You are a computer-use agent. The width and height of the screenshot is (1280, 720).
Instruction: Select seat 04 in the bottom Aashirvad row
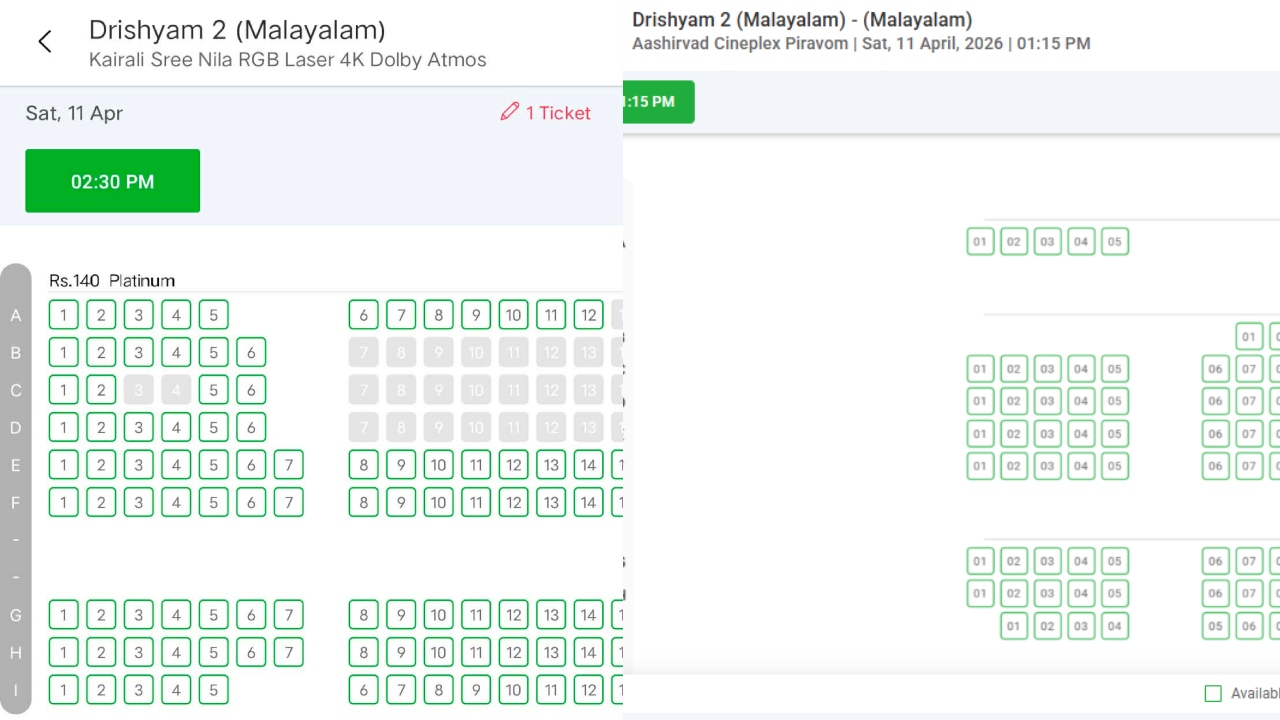[x=1114, y=626]
